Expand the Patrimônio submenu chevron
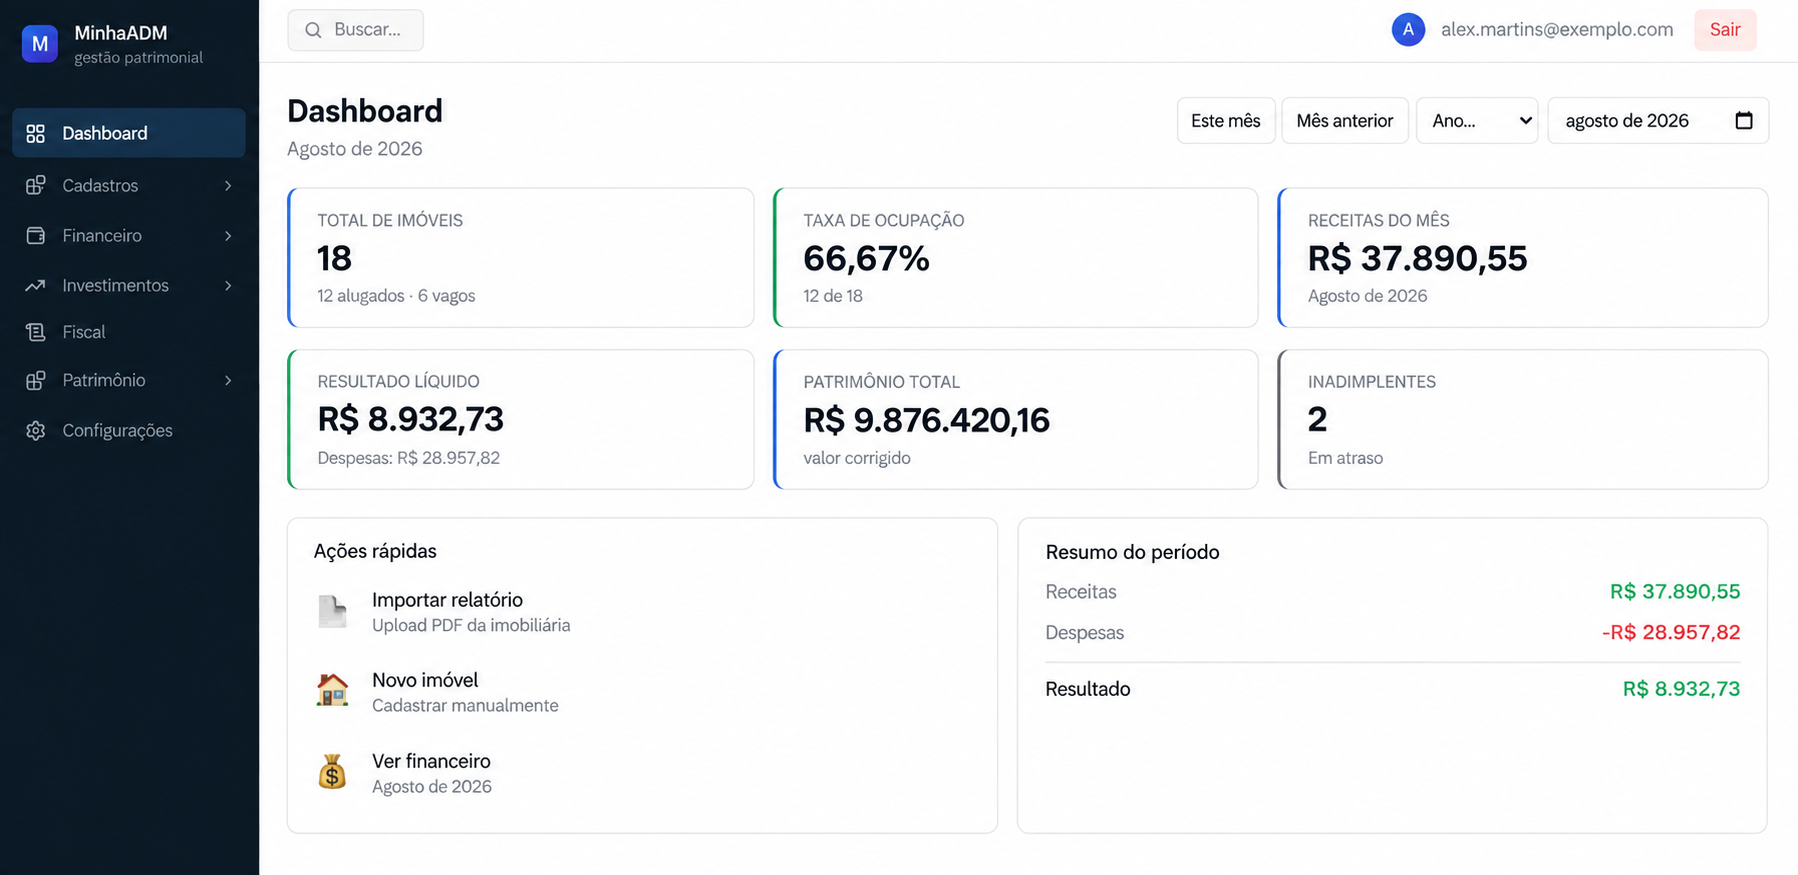Screen dimensions: 1798x875 228,380
